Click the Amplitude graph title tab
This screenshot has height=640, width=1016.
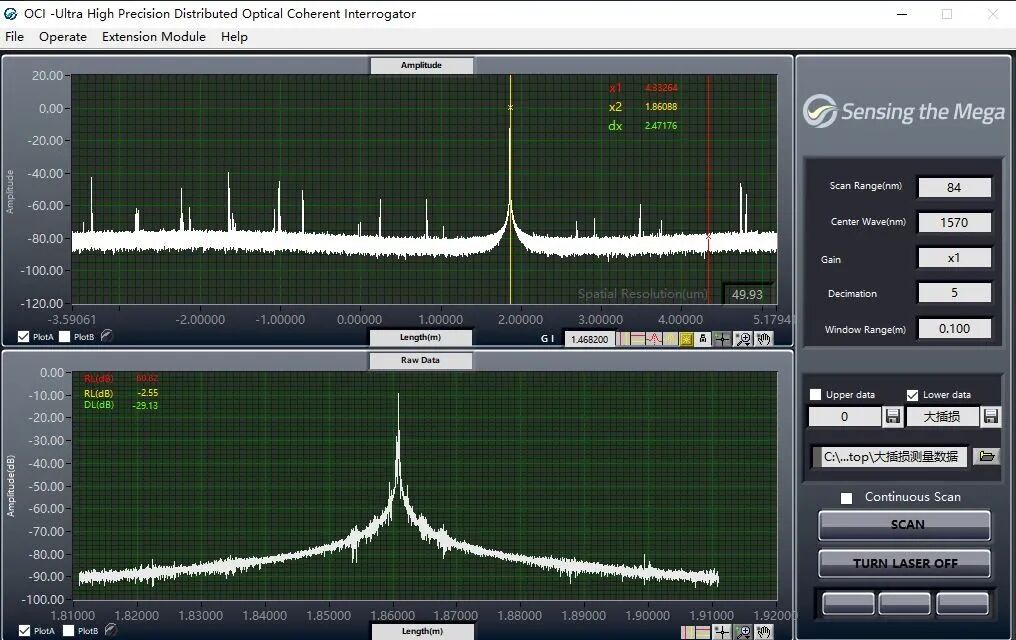point(421,65)
